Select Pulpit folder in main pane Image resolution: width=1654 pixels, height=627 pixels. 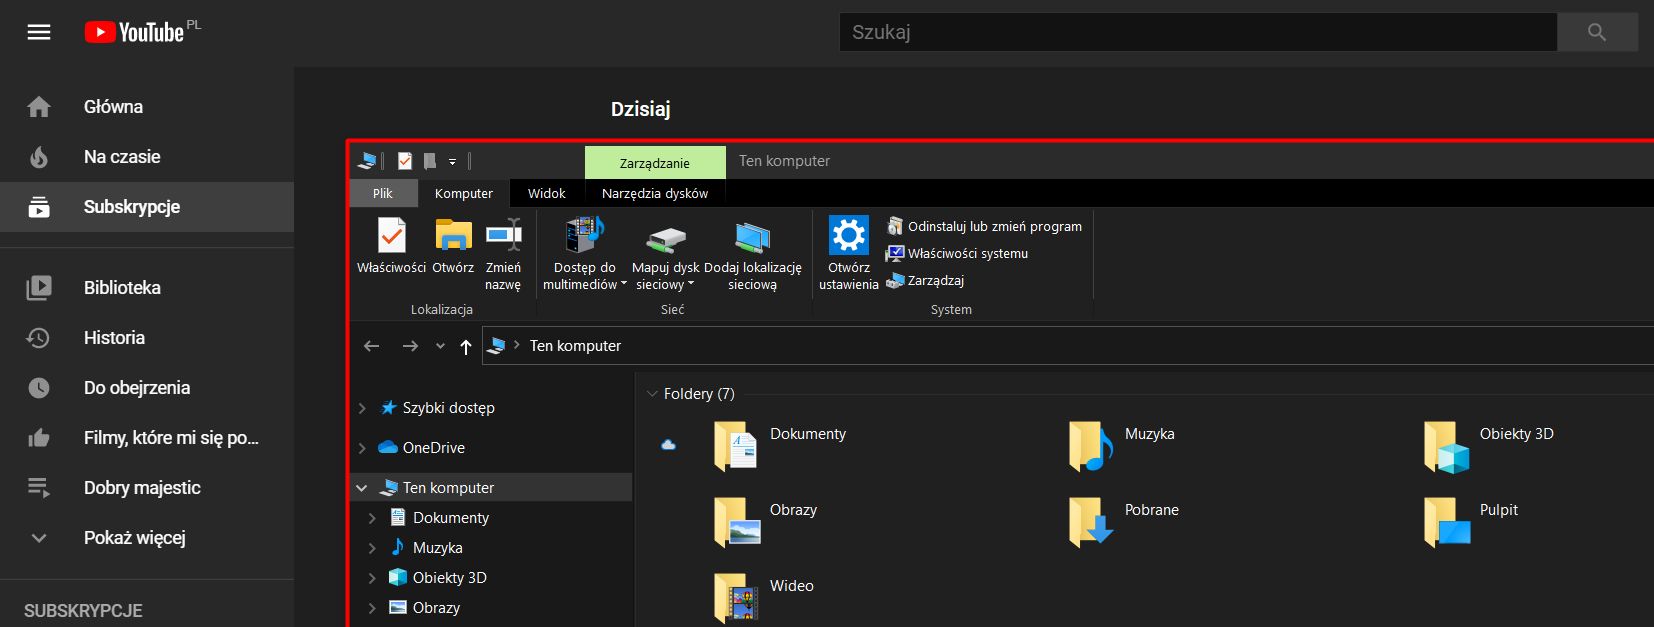coord(1471,522)
